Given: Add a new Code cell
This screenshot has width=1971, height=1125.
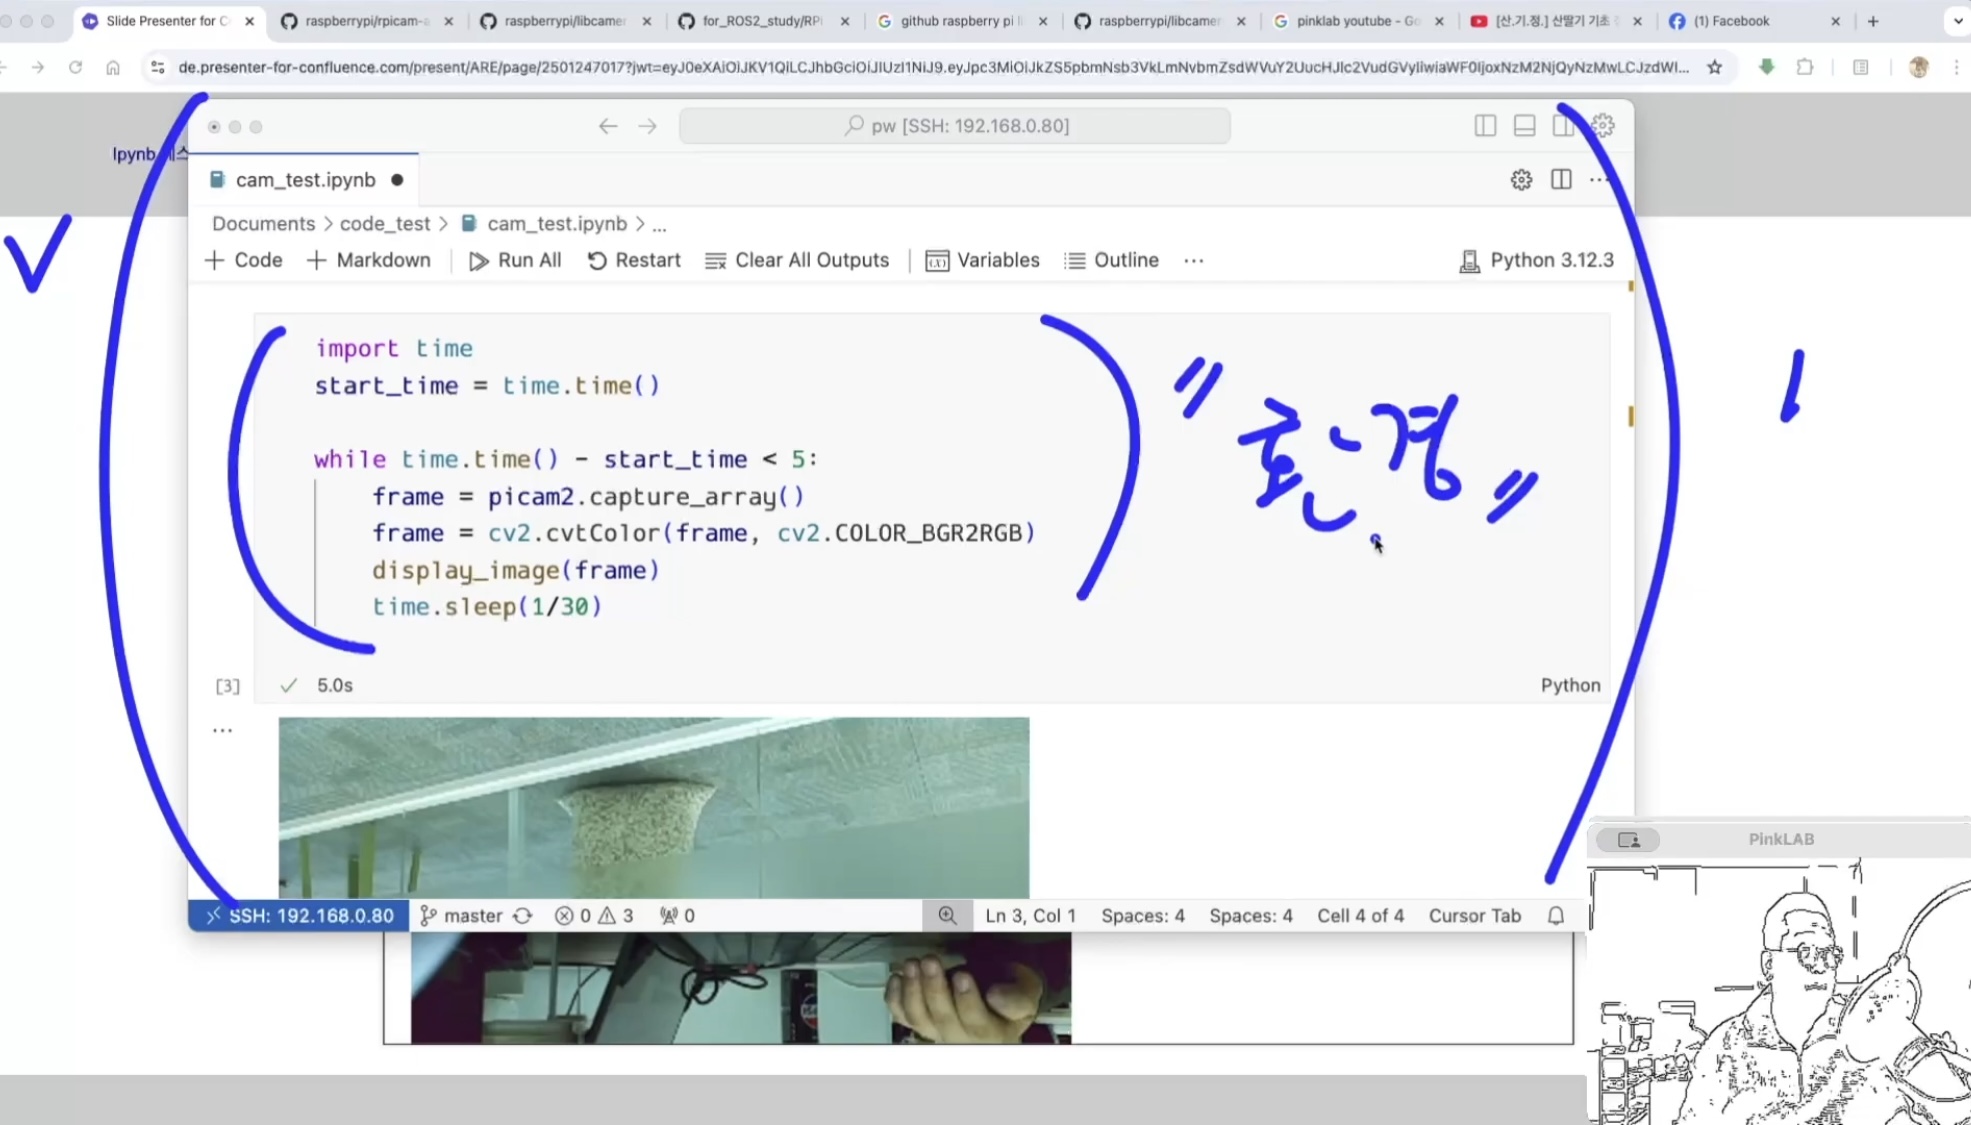Looking at the screenshot, I should (244, 260).
